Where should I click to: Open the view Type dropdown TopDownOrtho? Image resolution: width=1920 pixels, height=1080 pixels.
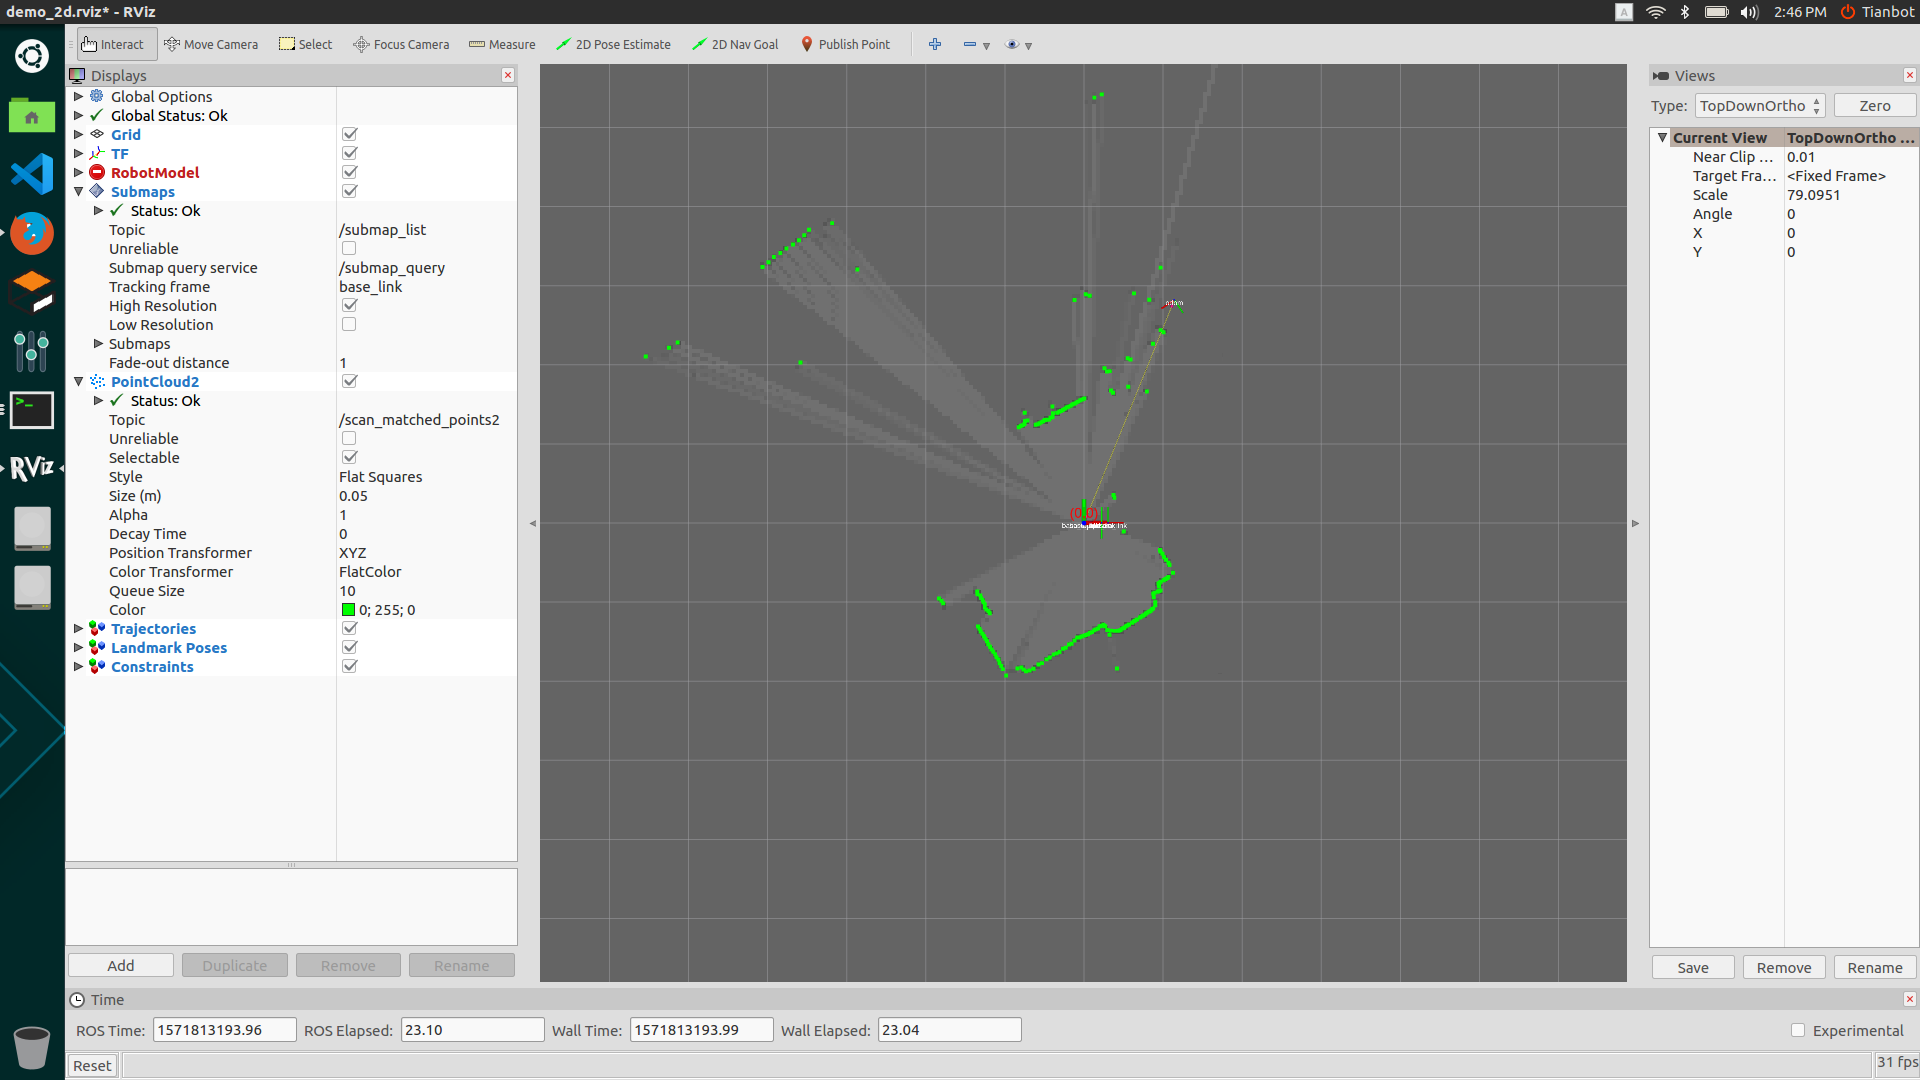[x=1760, y=106]
